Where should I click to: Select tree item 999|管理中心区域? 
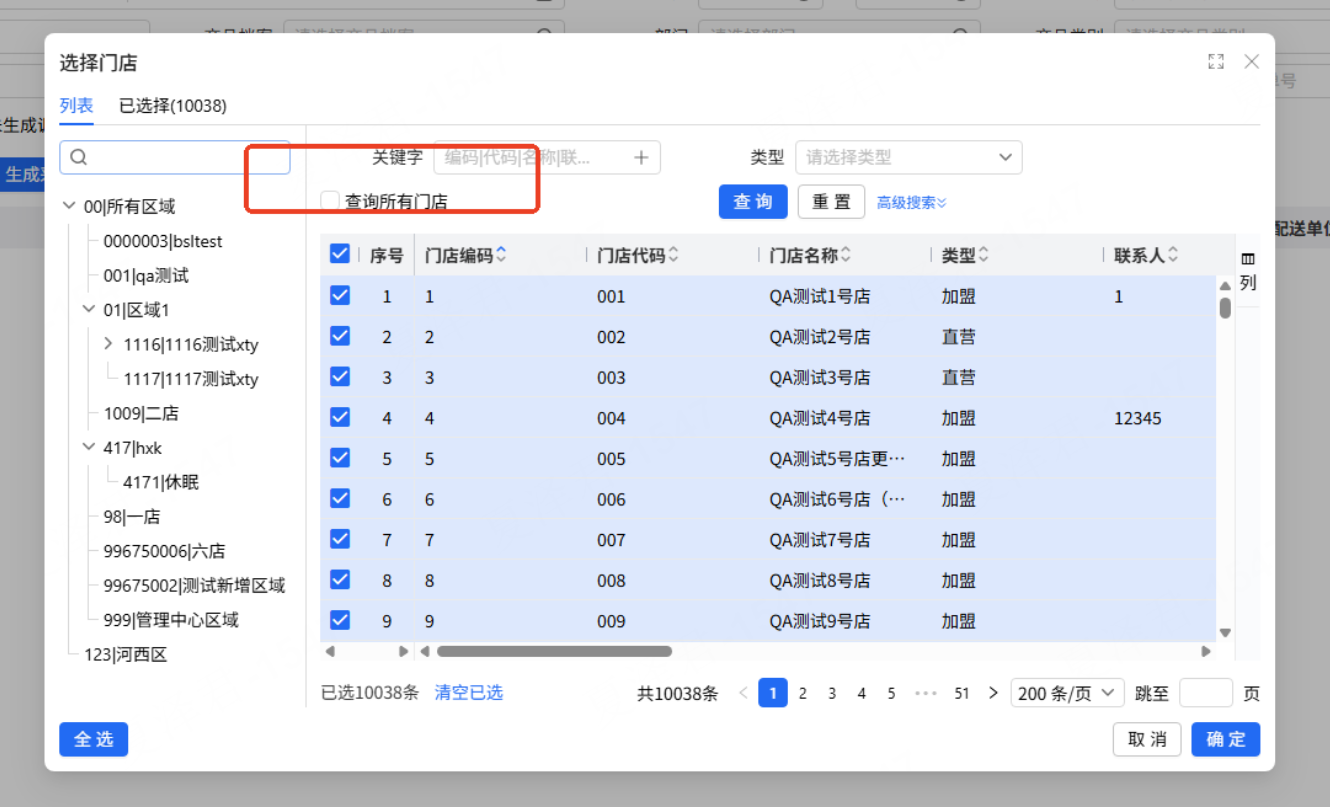[x=171, y=620]
